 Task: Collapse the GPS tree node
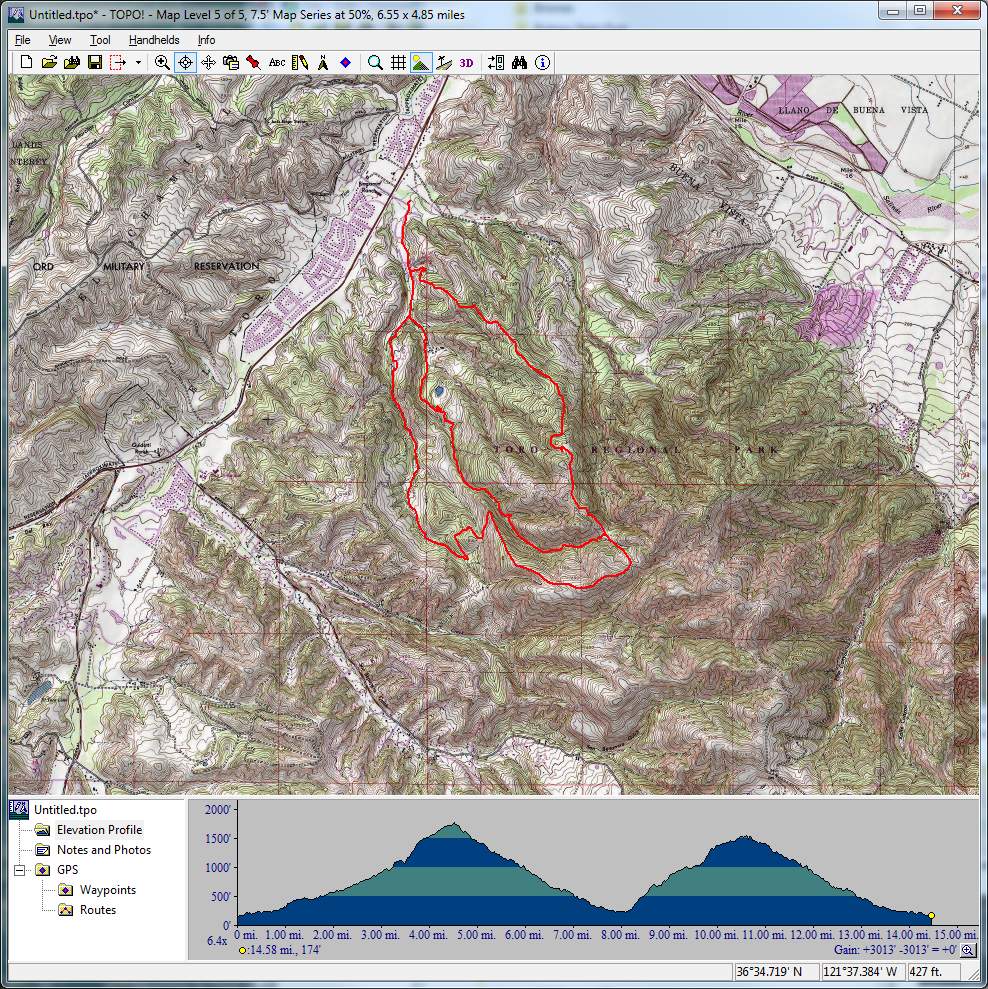coord(19,870)
